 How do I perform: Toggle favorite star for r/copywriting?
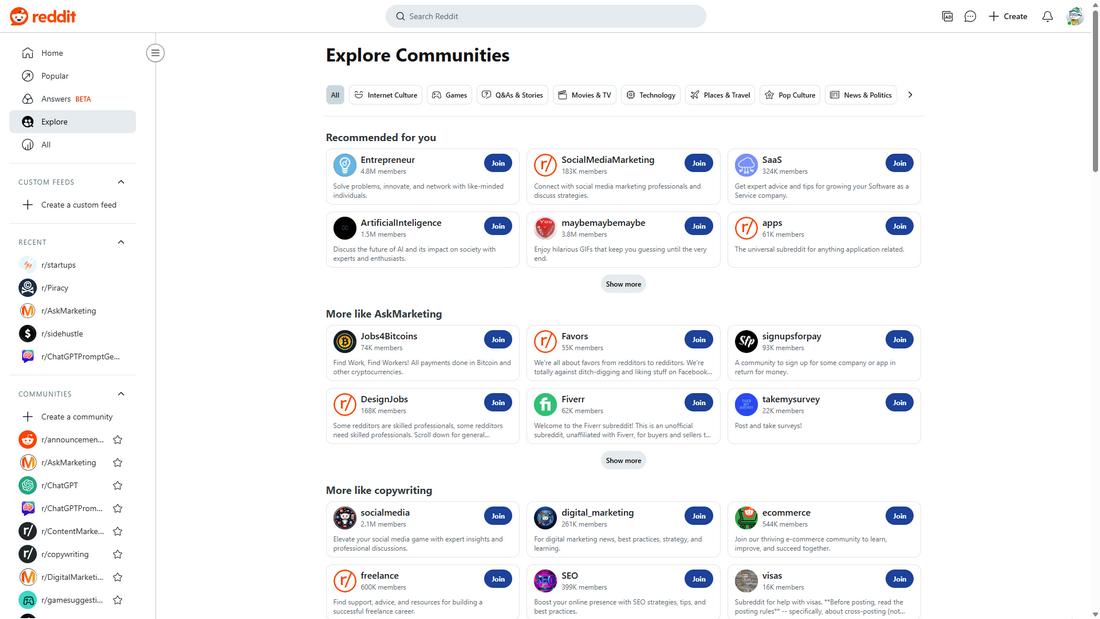(118, 554)
